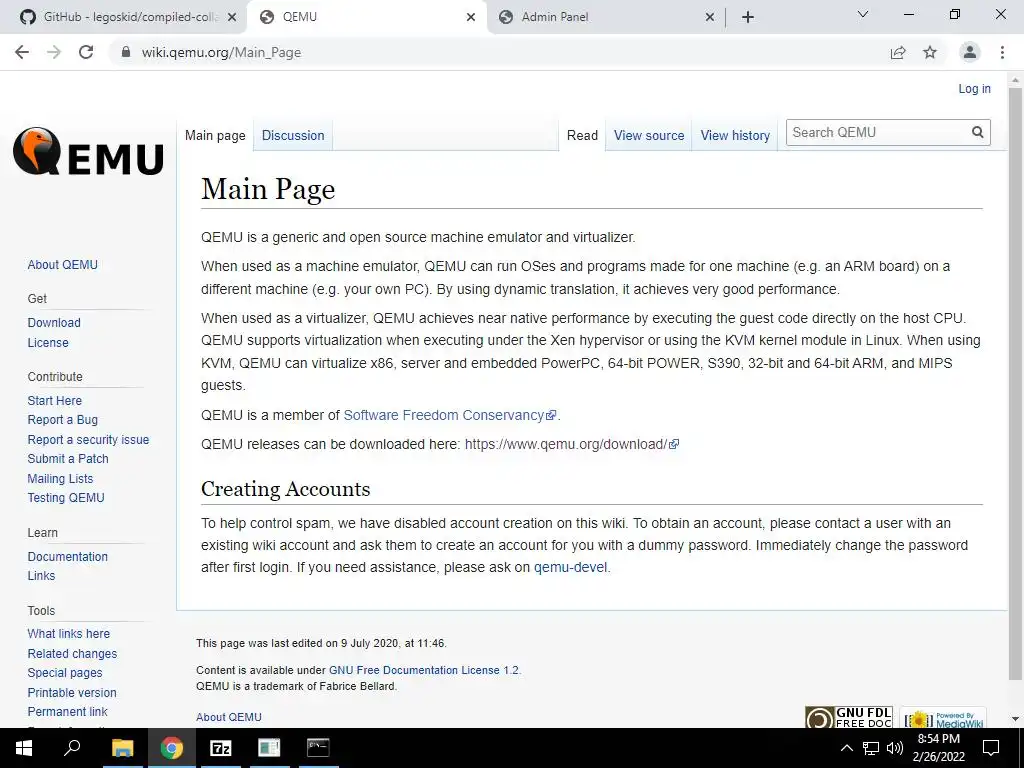Open What links here tool
1024x768 pixels.
click(x=69, y=633)
